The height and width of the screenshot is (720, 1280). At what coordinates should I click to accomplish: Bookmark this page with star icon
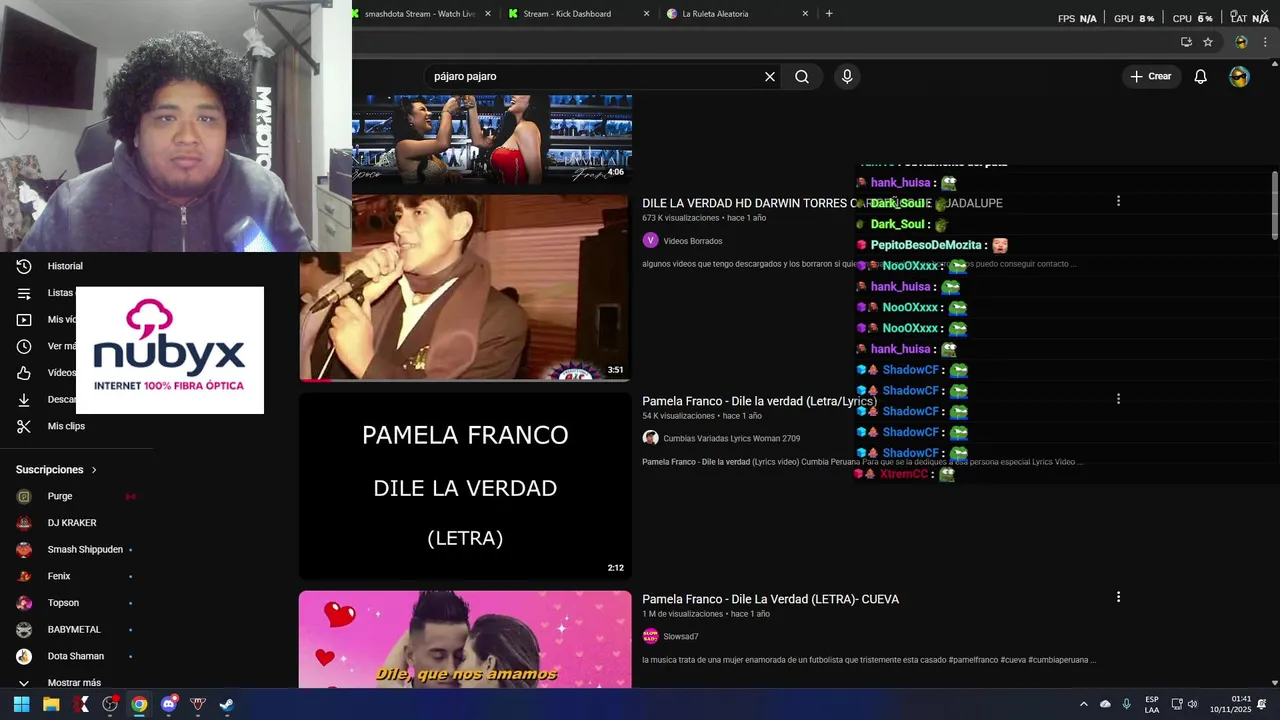click(1208, 42)
